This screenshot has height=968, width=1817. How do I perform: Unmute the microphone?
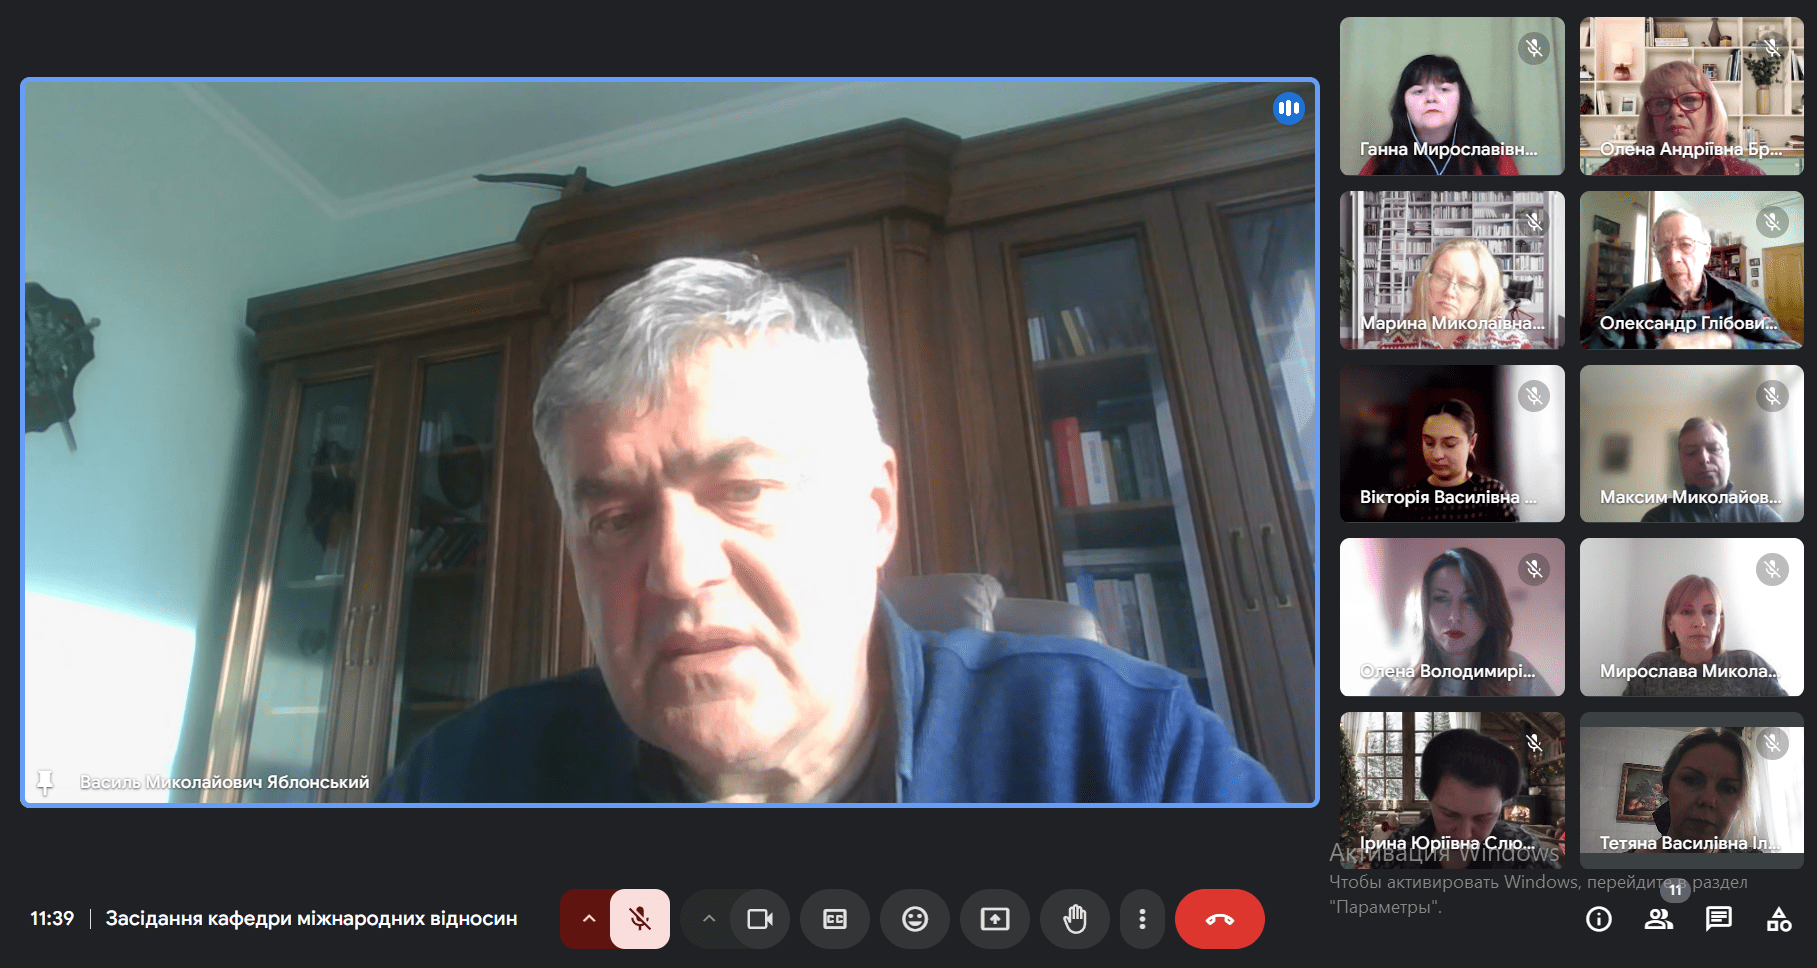pyautogui.click(x=640, y=919)
